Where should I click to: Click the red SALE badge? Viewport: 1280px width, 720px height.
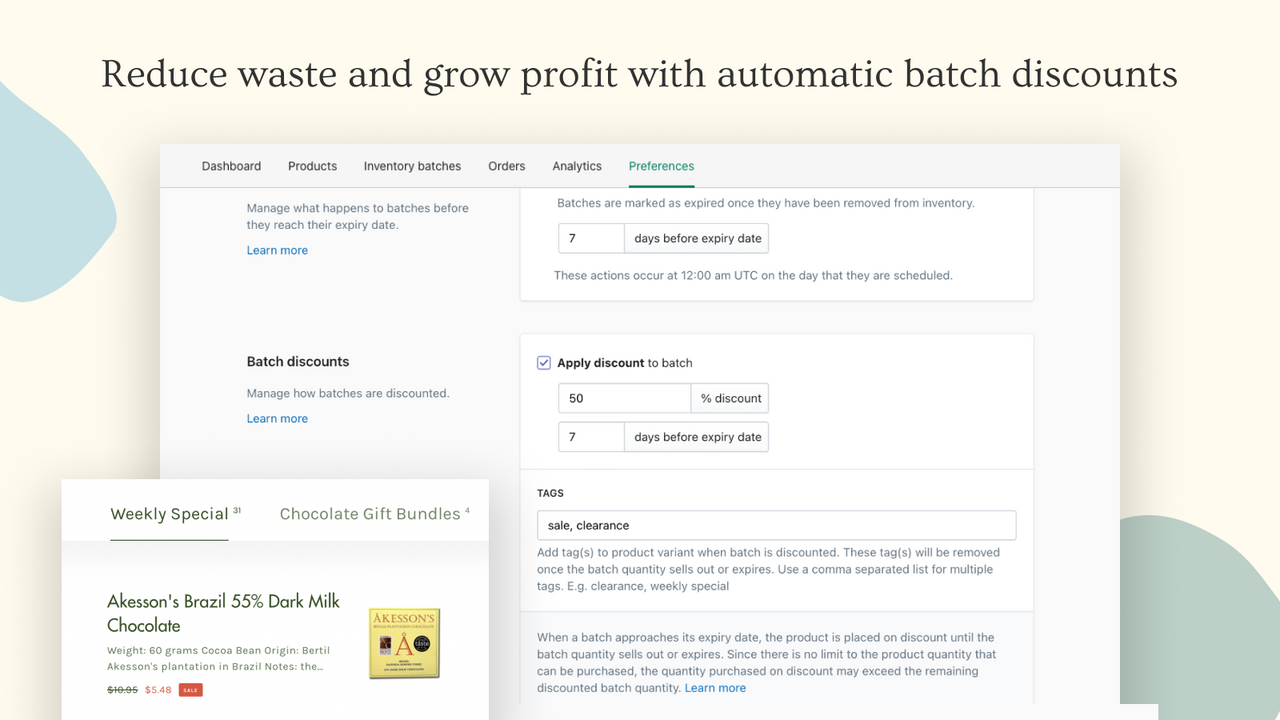click(x=189, y=689)
